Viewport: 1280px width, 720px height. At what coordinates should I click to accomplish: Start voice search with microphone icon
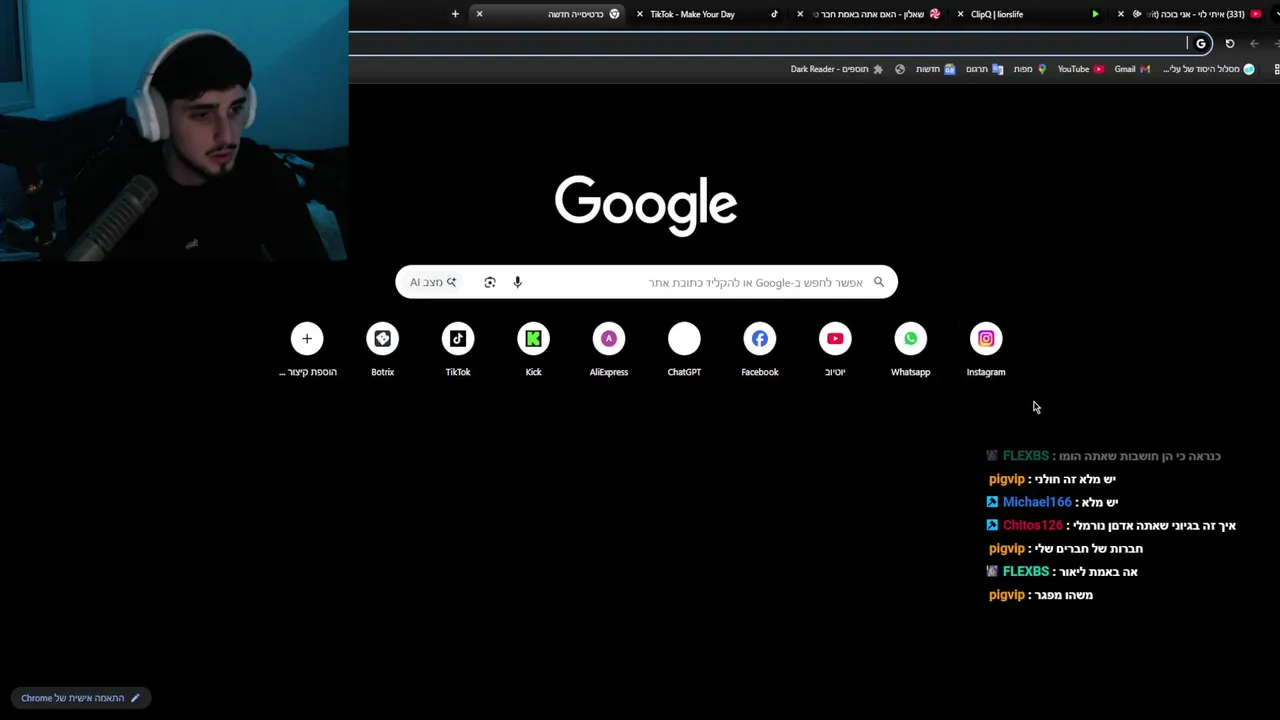517,282
